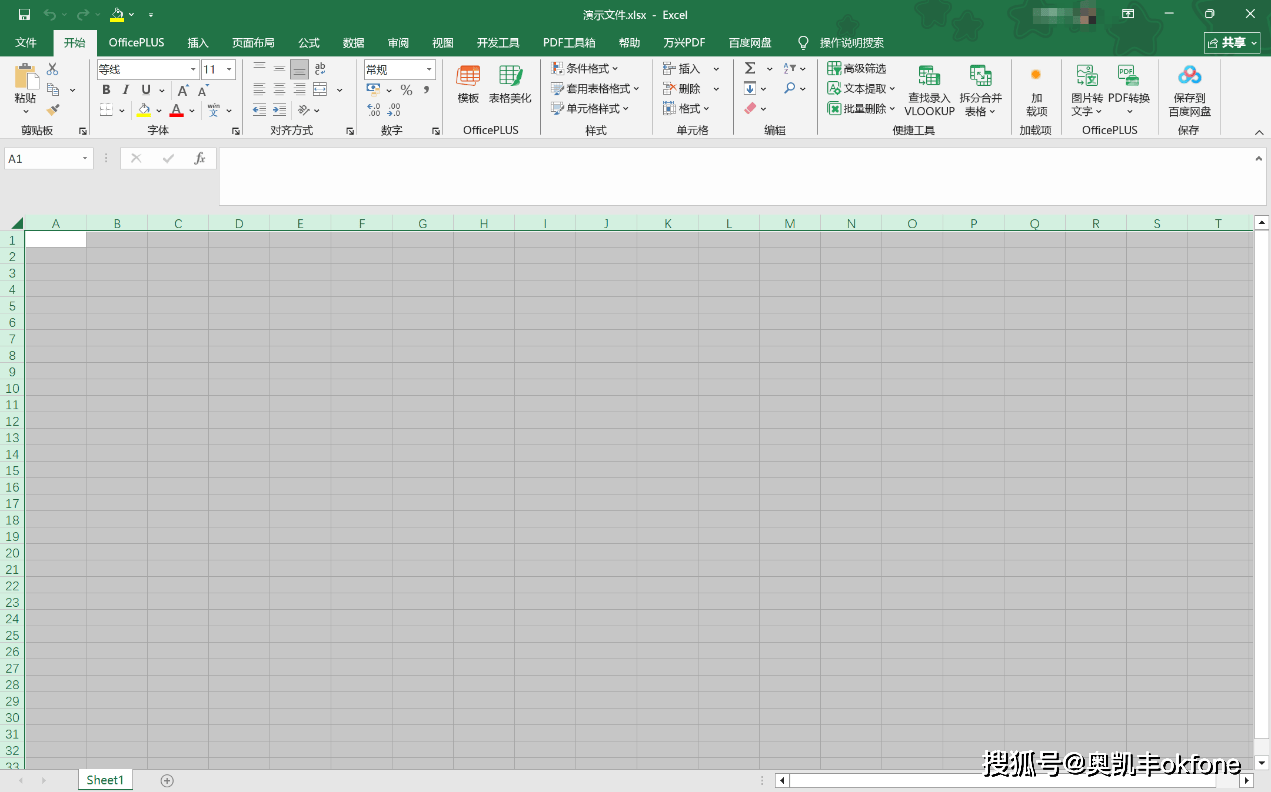Click the 查找录入 VLOOKUP tool
The width and height of the screenshot is (1271, 792).
[x=929, y=90]
